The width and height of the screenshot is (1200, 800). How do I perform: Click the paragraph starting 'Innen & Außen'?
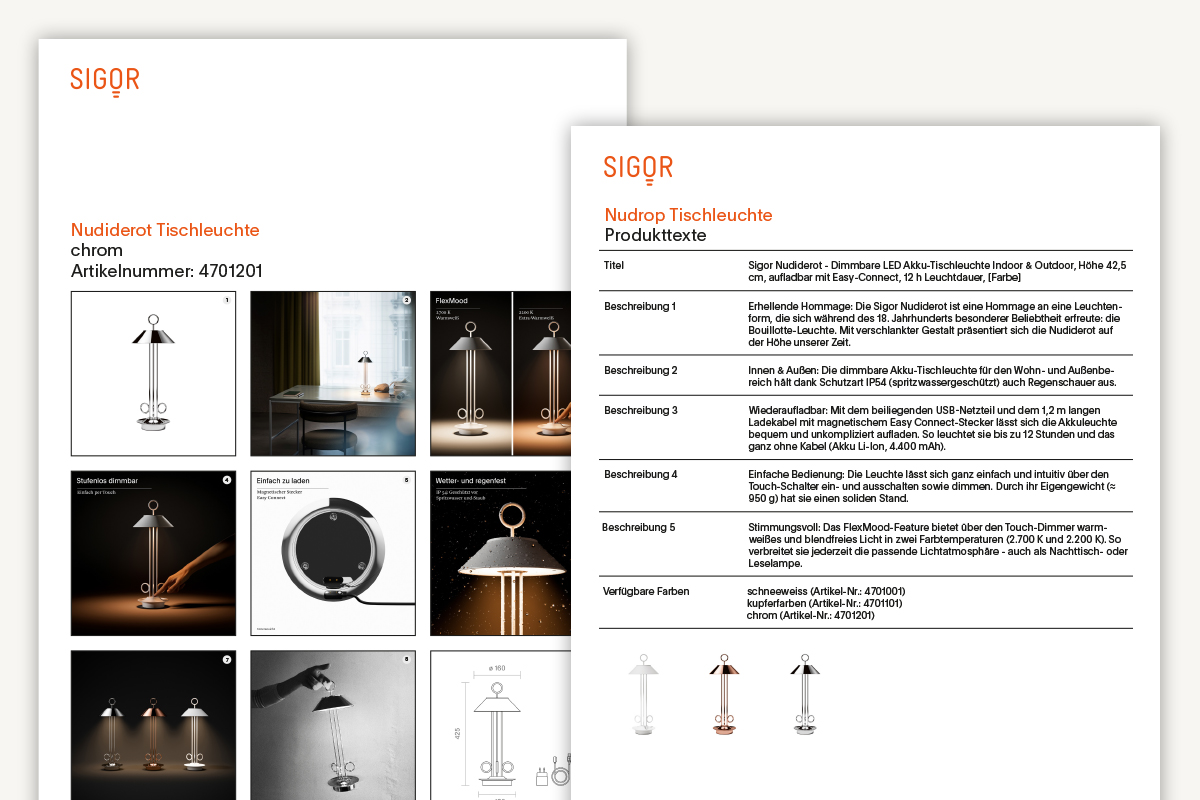[x=932, y=376]
